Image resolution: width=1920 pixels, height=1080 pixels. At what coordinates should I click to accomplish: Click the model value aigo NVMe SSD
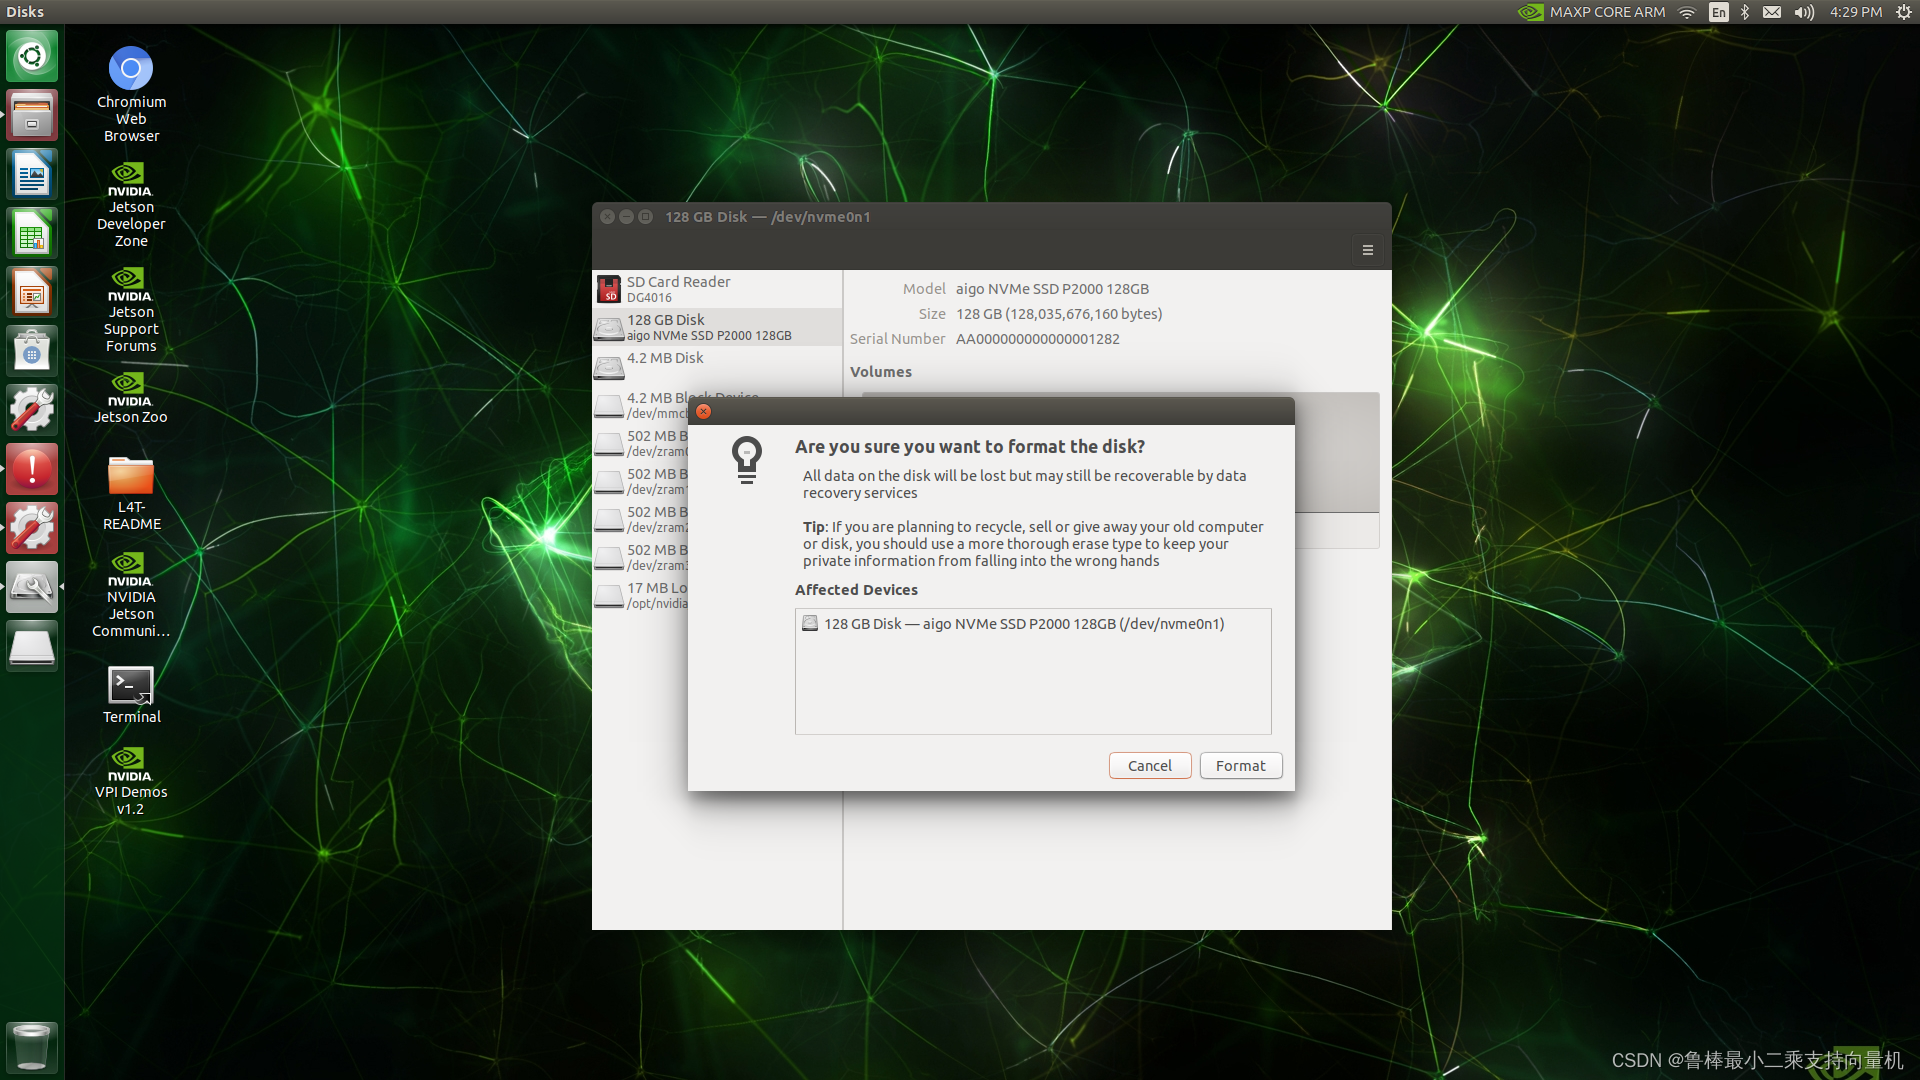tap(1052, 289)
